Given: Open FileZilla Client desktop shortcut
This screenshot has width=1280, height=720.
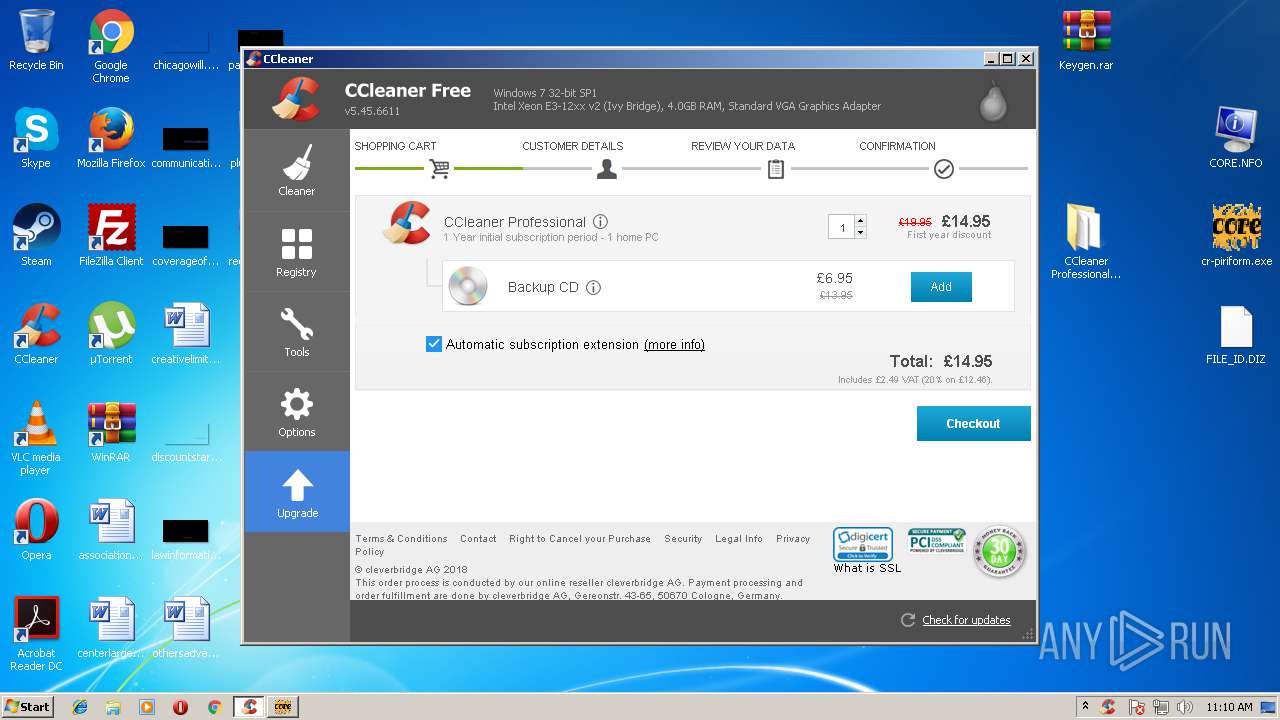Looking at the screenshot, I should click(x=111, y=236).
